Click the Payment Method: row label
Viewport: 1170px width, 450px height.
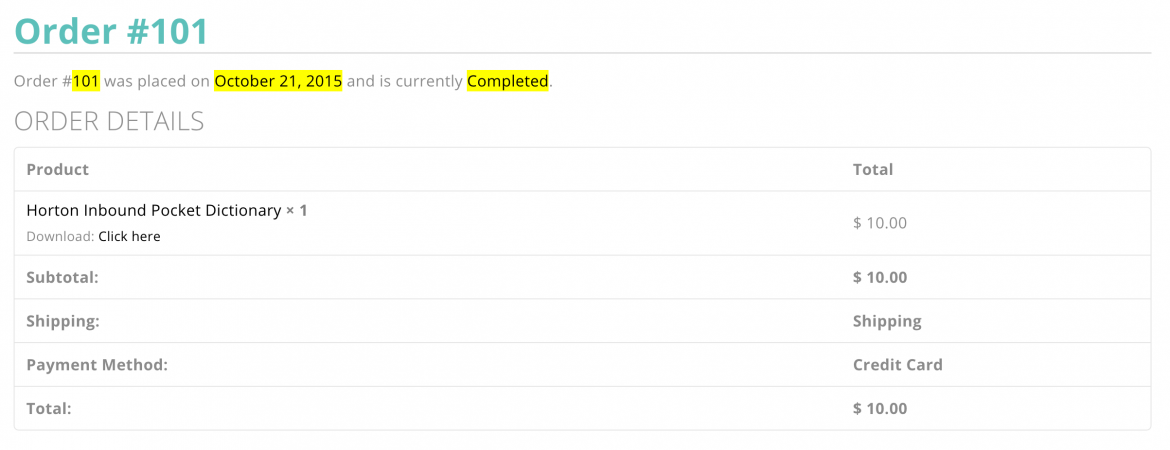coord(97,365)
